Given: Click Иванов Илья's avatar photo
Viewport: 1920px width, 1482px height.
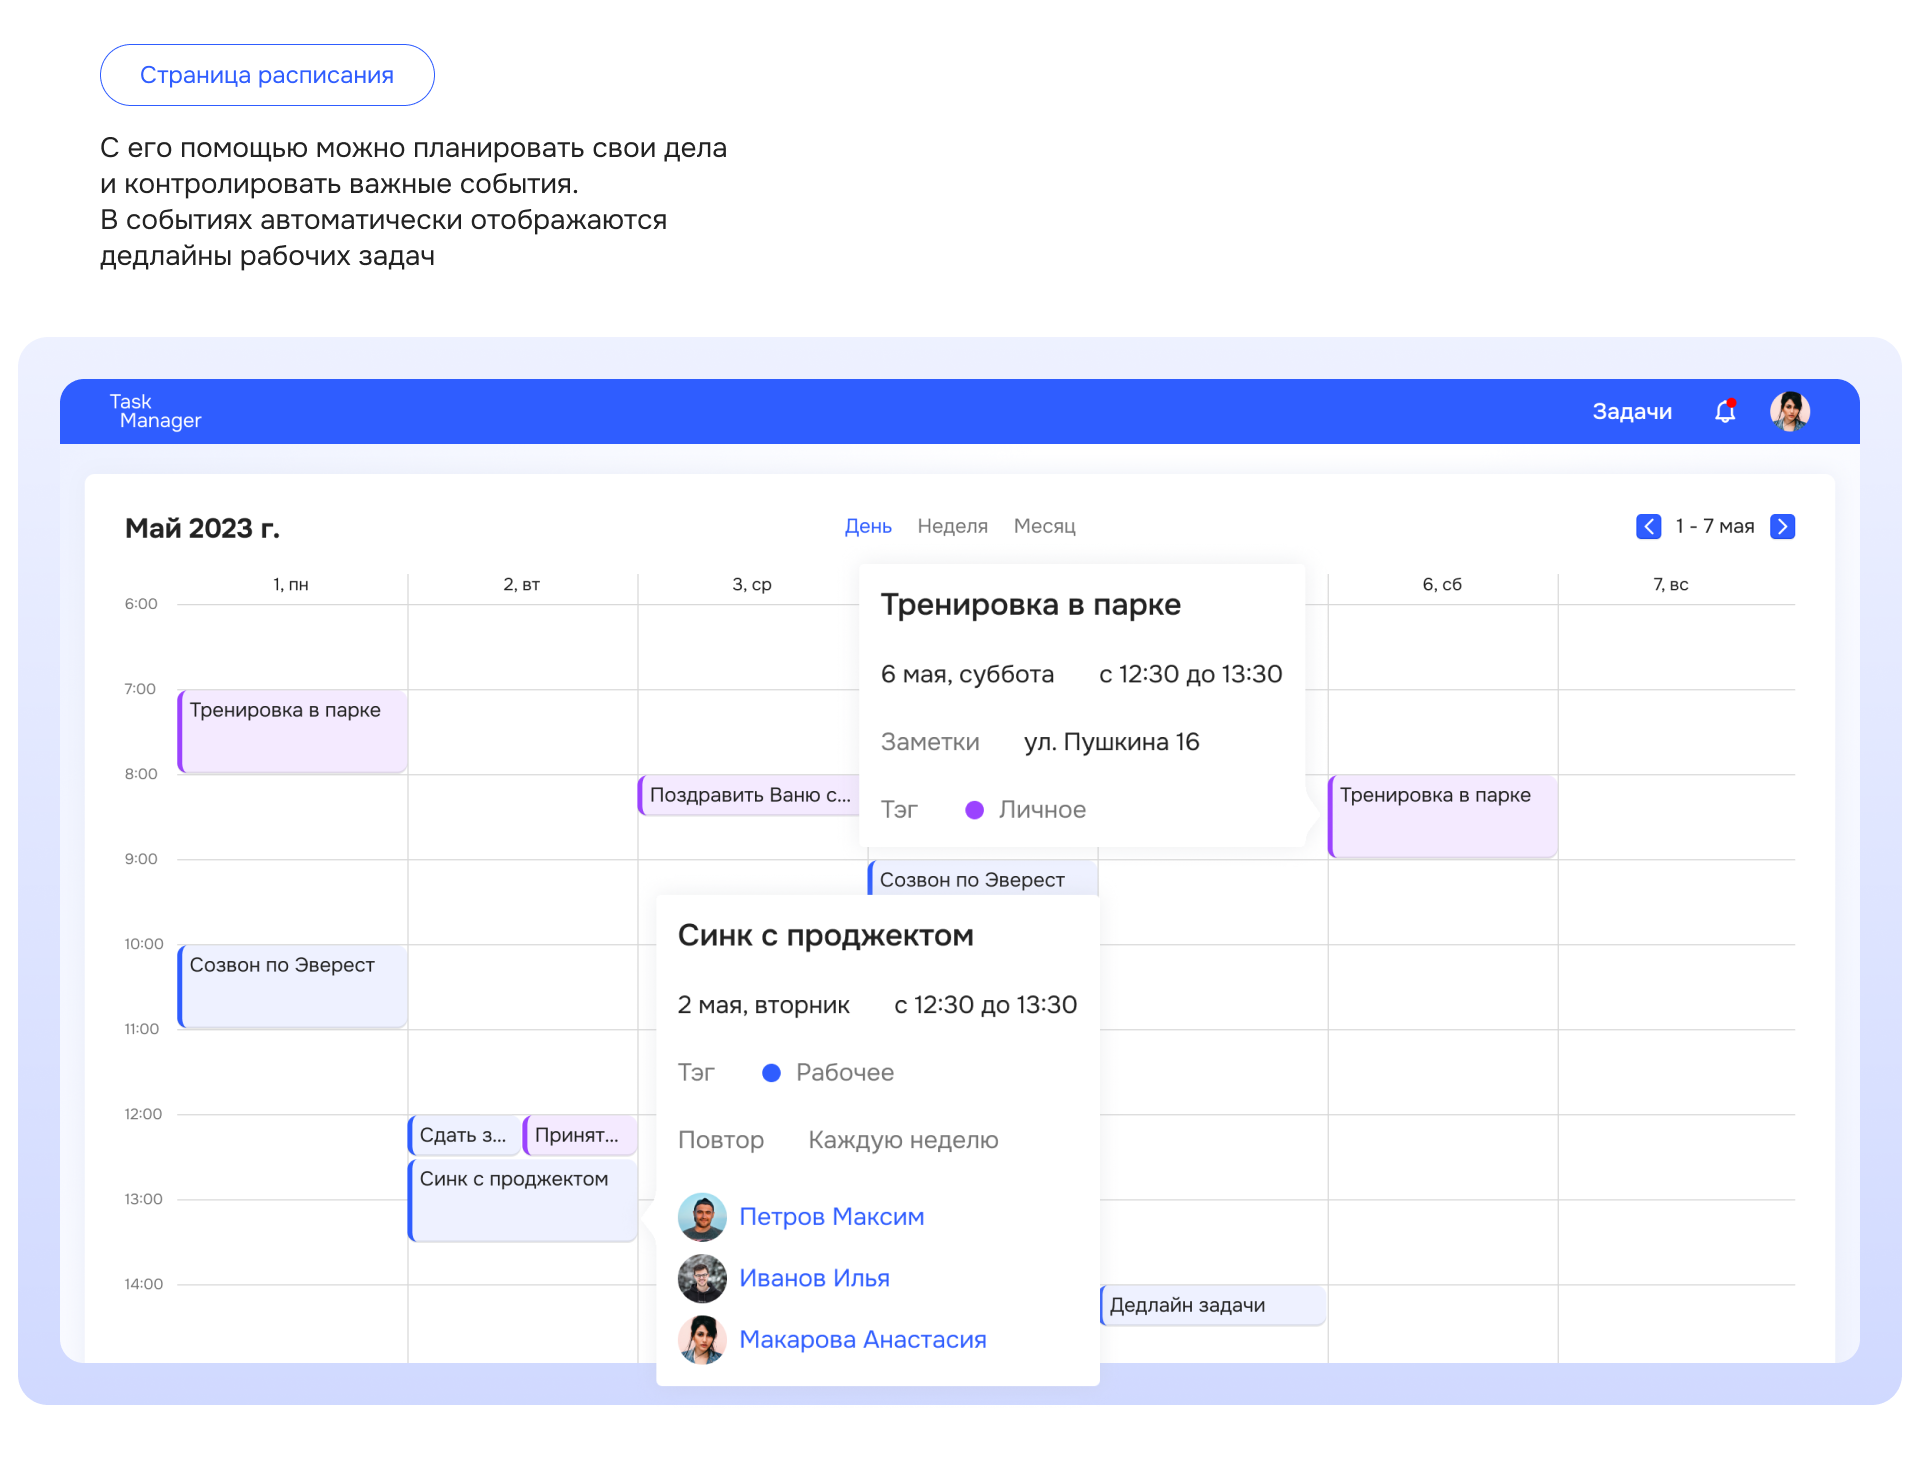Looking at the screenshot, I should 702,1278.
